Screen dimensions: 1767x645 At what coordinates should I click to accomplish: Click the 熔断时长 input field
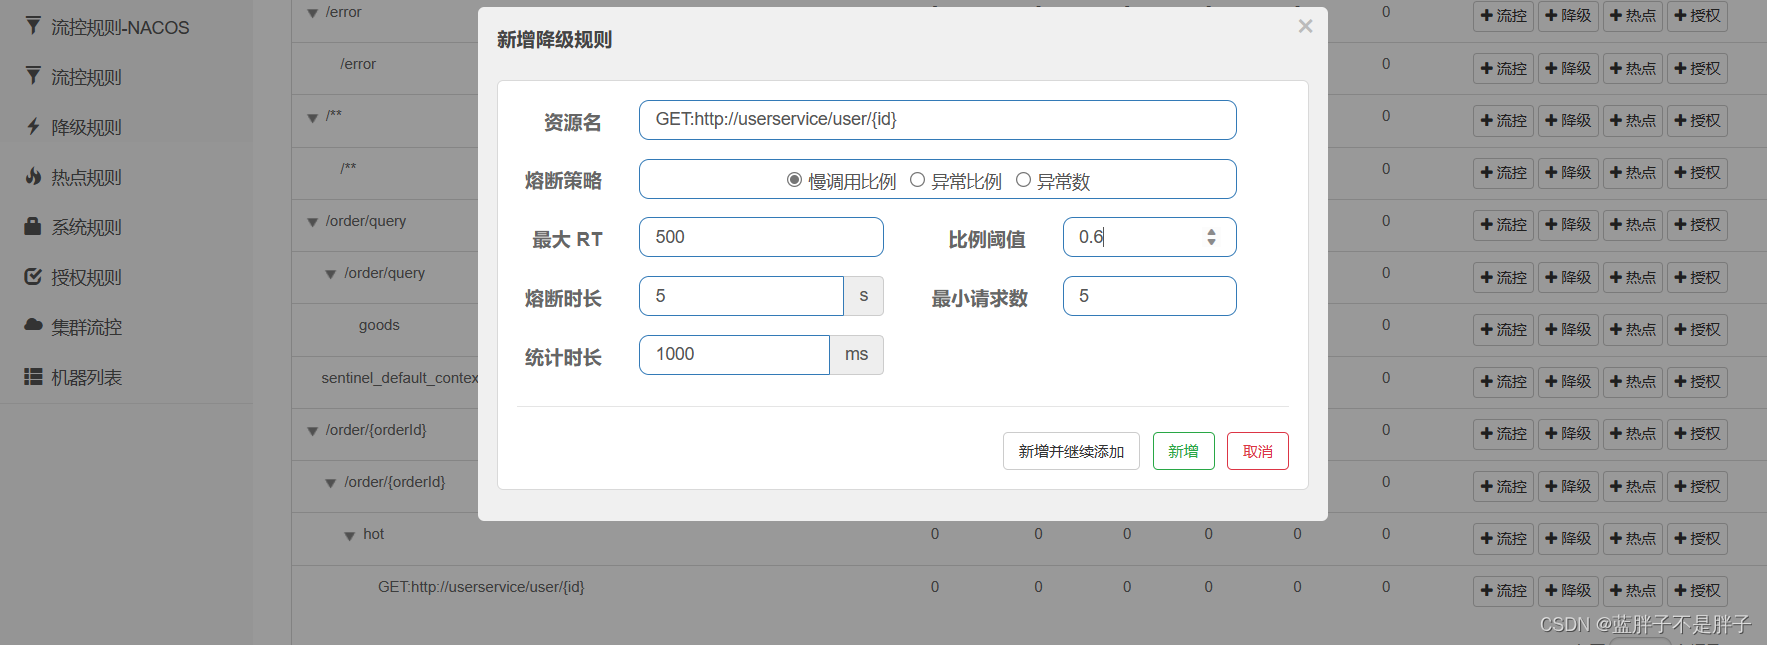point(741,296)
